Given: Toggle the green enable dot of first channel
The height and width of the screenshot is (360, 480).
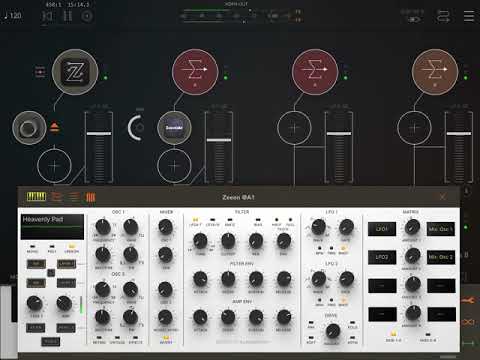Looking at the screenshot, I should [106, 78].
